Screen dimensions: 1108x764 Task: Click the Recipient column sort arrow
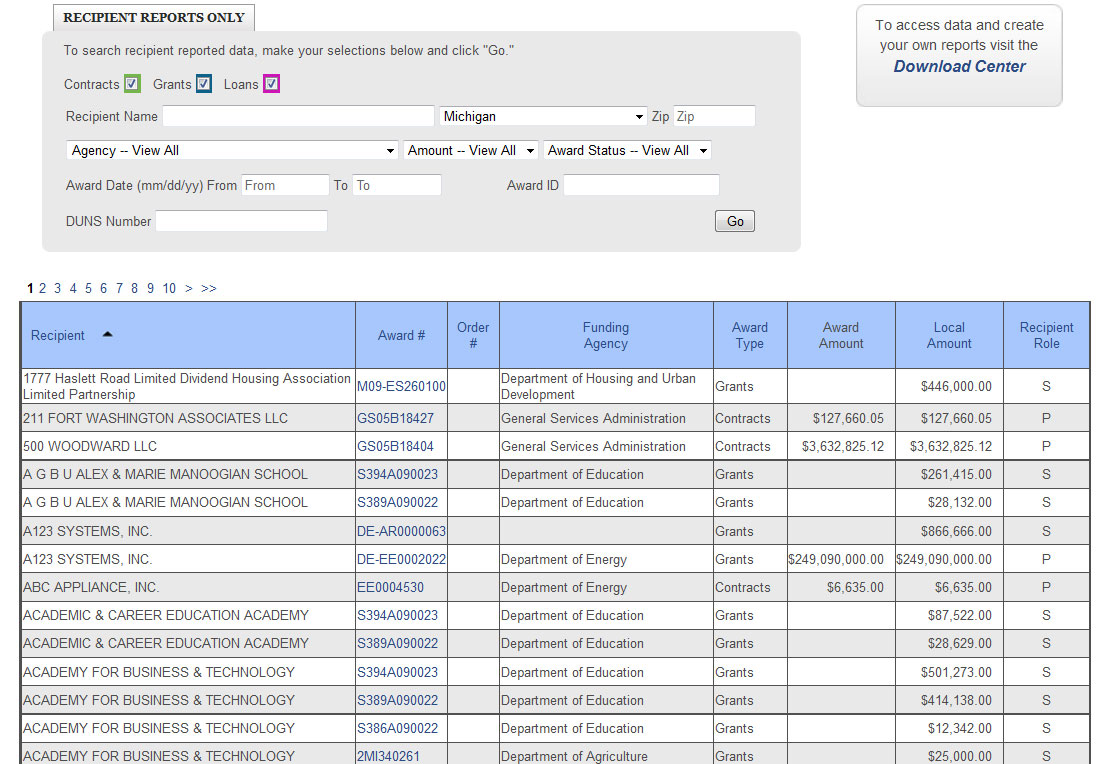point(108,335)
